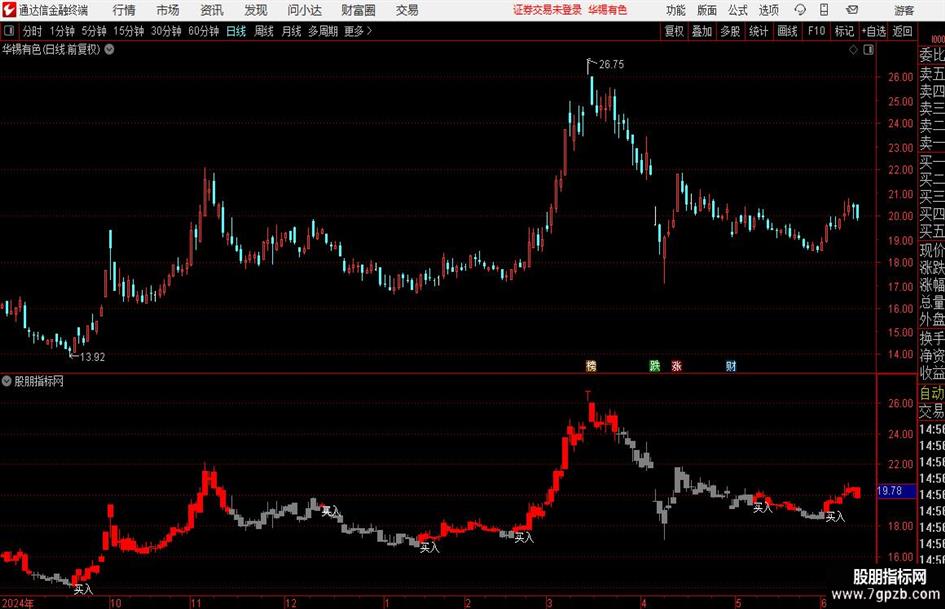
Task: Open the 功能 menu
Action: [x=676, y=10]
